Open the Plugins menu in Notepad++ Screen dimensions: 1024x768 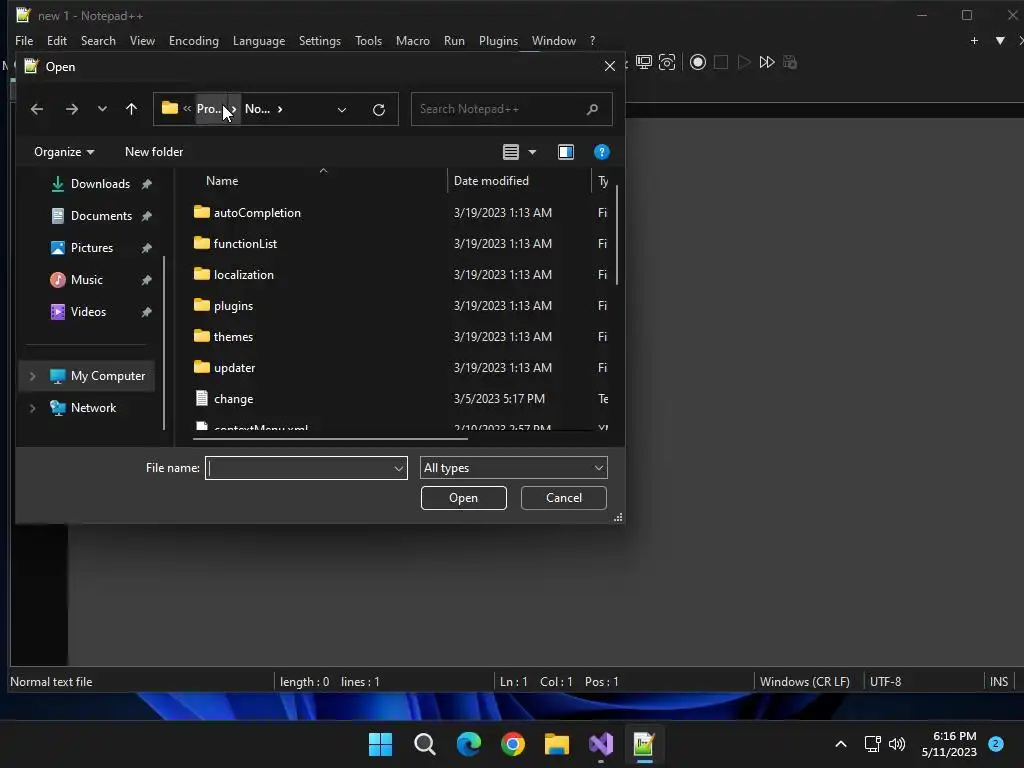(498, 40)
